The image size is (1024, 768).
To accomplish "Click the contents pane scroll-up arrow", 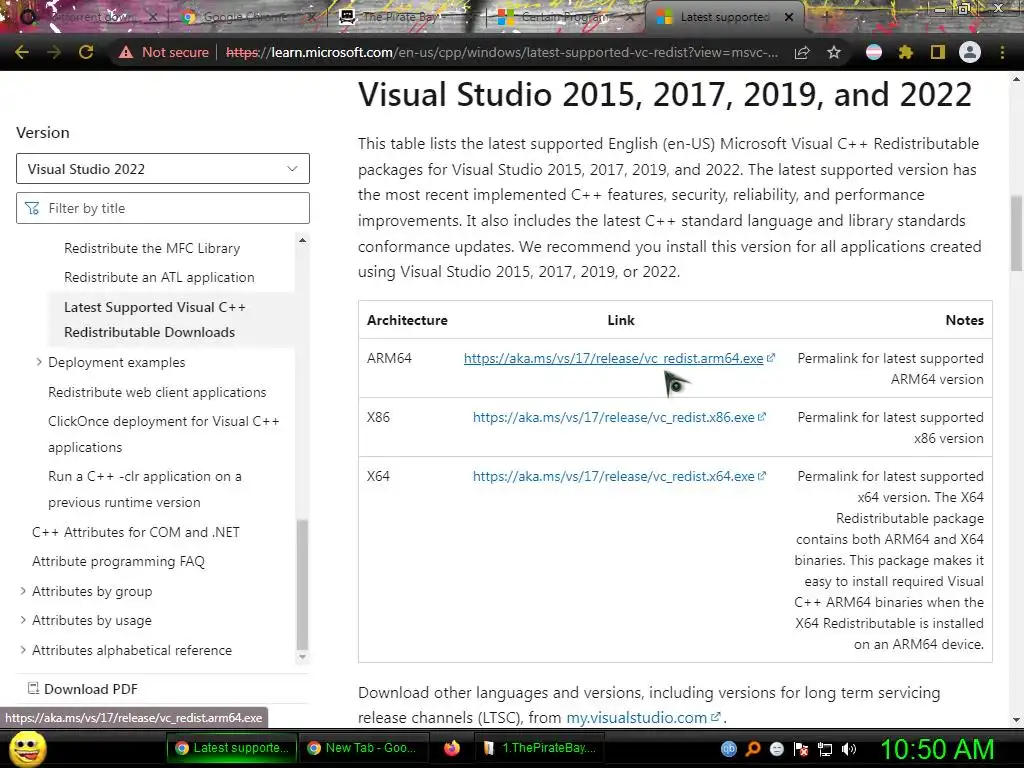I will (x=302, y=240).
